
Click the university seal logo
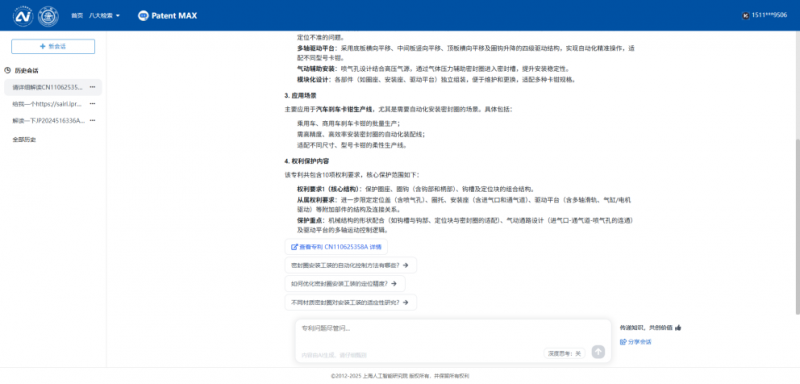[48, 16]
